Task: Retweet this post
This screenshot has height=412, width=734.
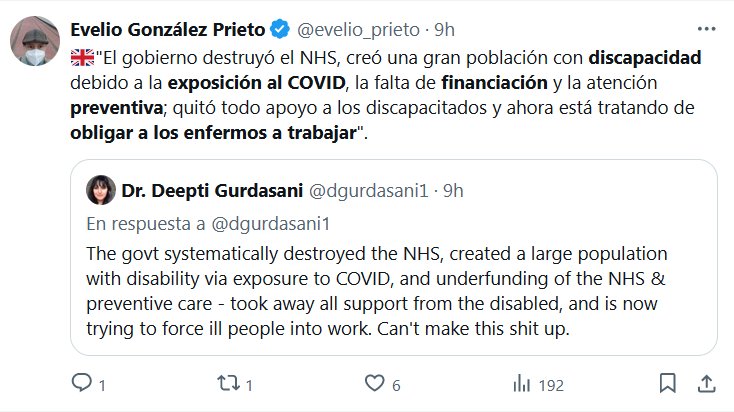Action: [x=228, y=383]
